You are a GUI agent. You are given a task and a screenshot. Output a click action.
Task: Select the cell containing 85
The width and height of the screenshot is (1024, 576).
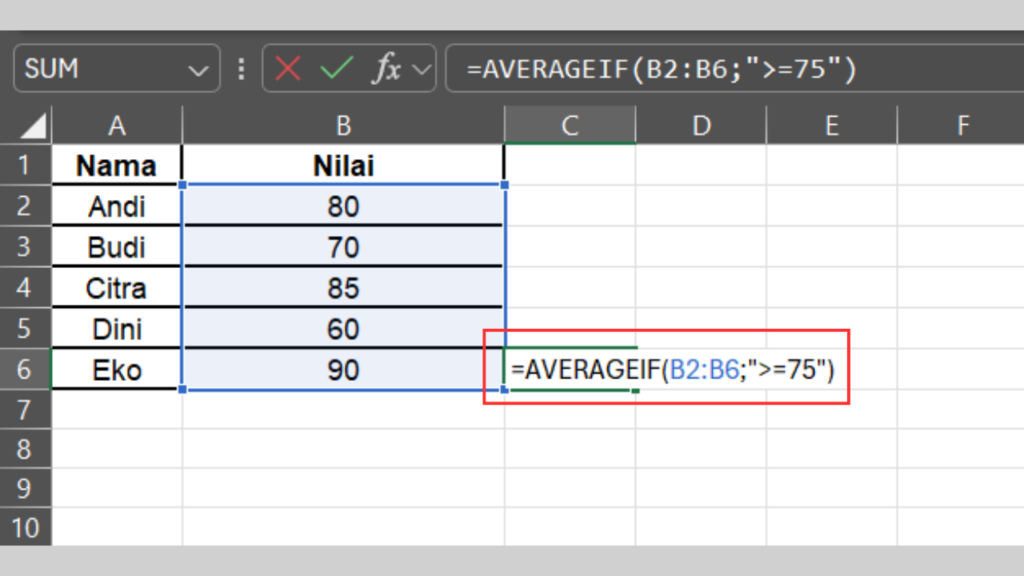[x=343, y=288]
